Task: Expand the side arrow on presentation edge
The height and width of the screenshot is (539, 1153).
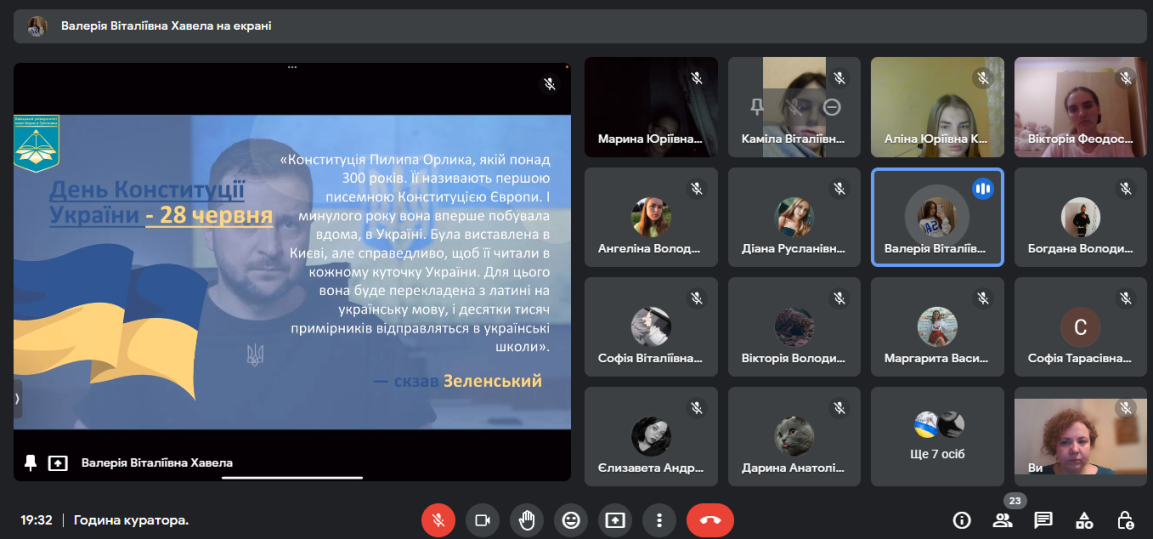Action: [18, 397]
